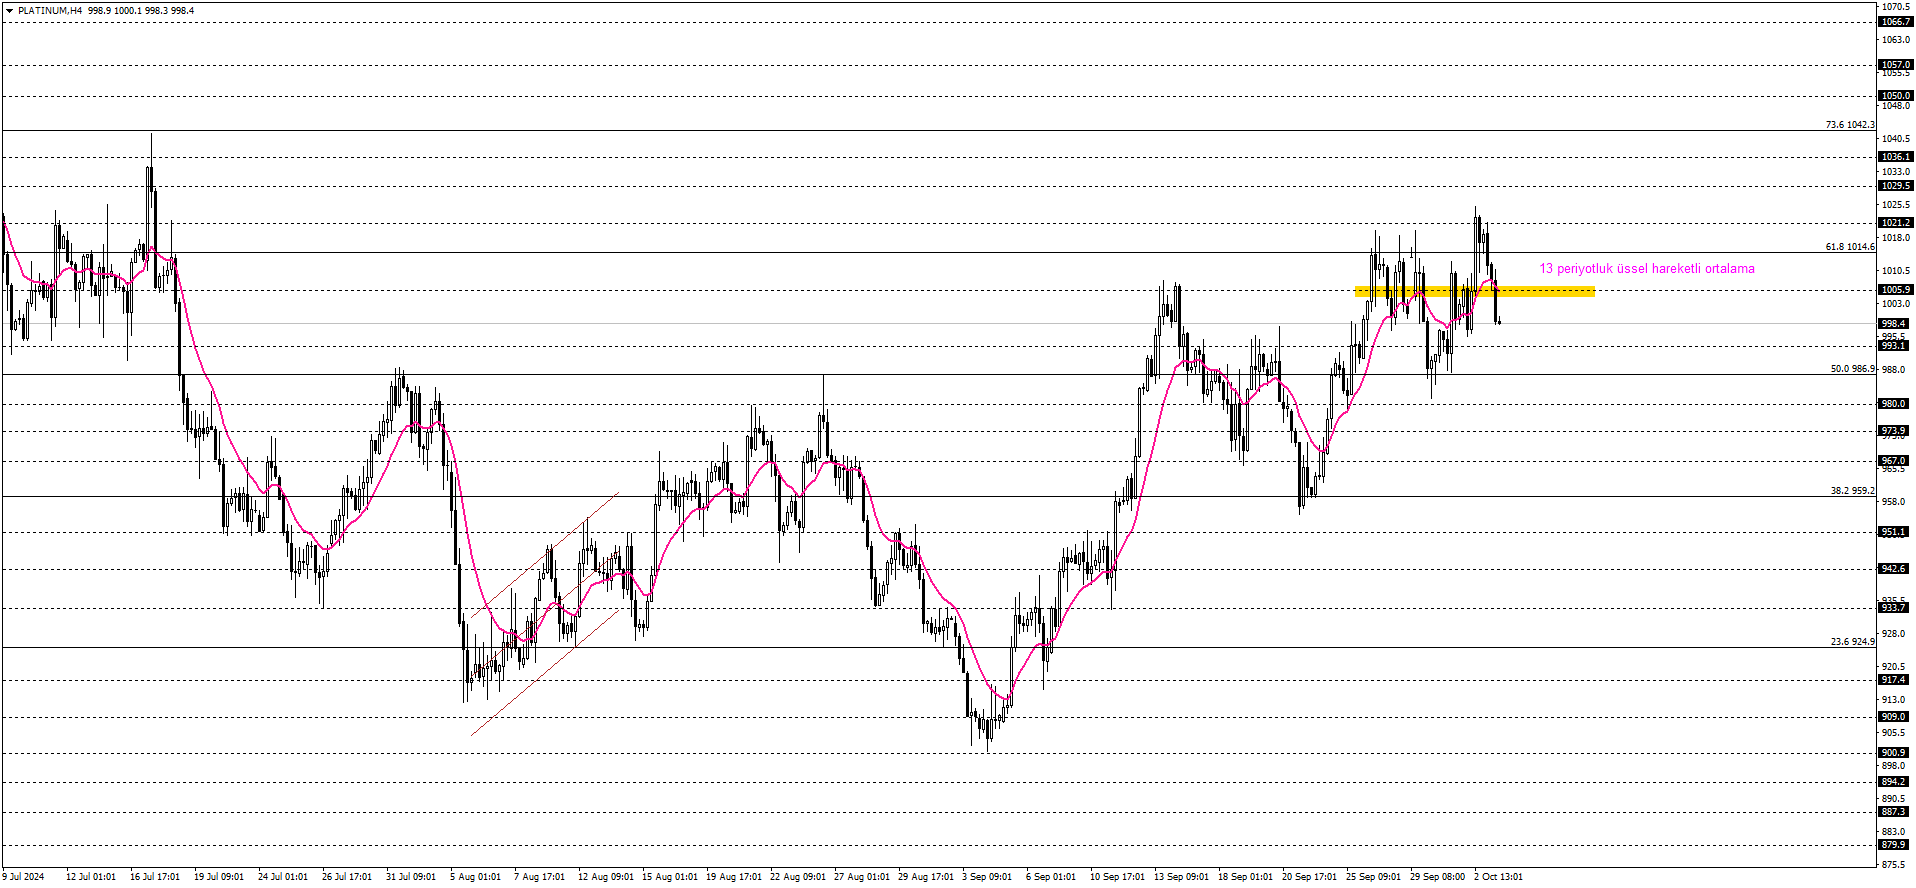This screenshot has height=888, width=1916.
Task: Click the 16 Jul 17:01 time label
Action: click(155, 877)
